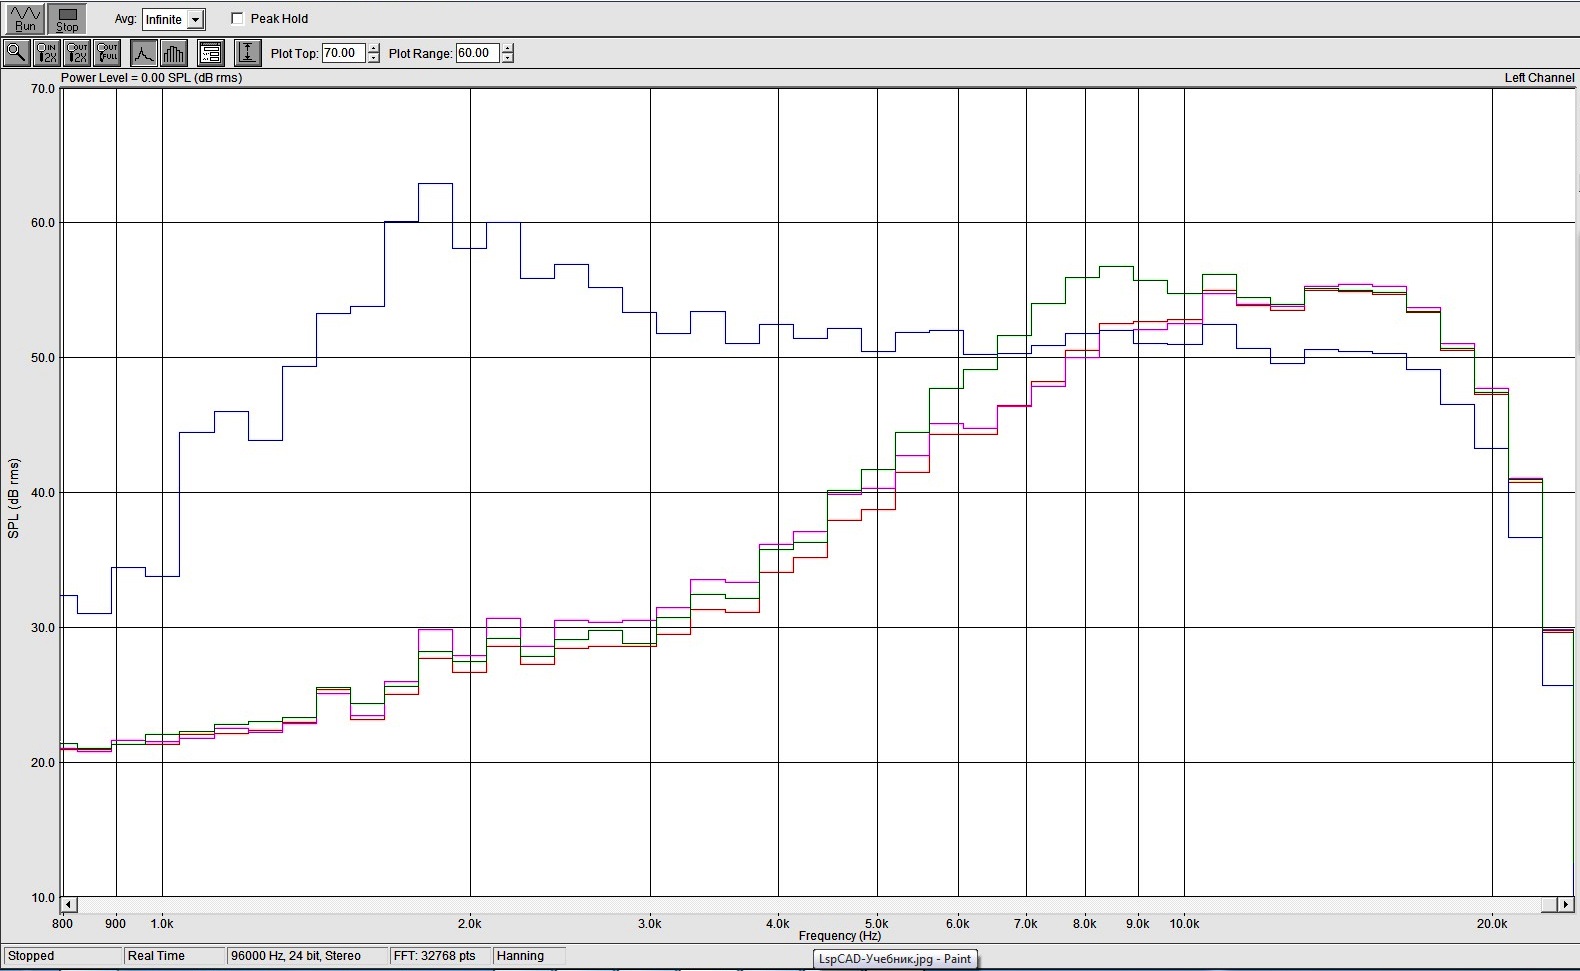Viewport: 1580px width, 971px height.
Task: Click the Left Channel label
Action: (x=1539, y=77)
